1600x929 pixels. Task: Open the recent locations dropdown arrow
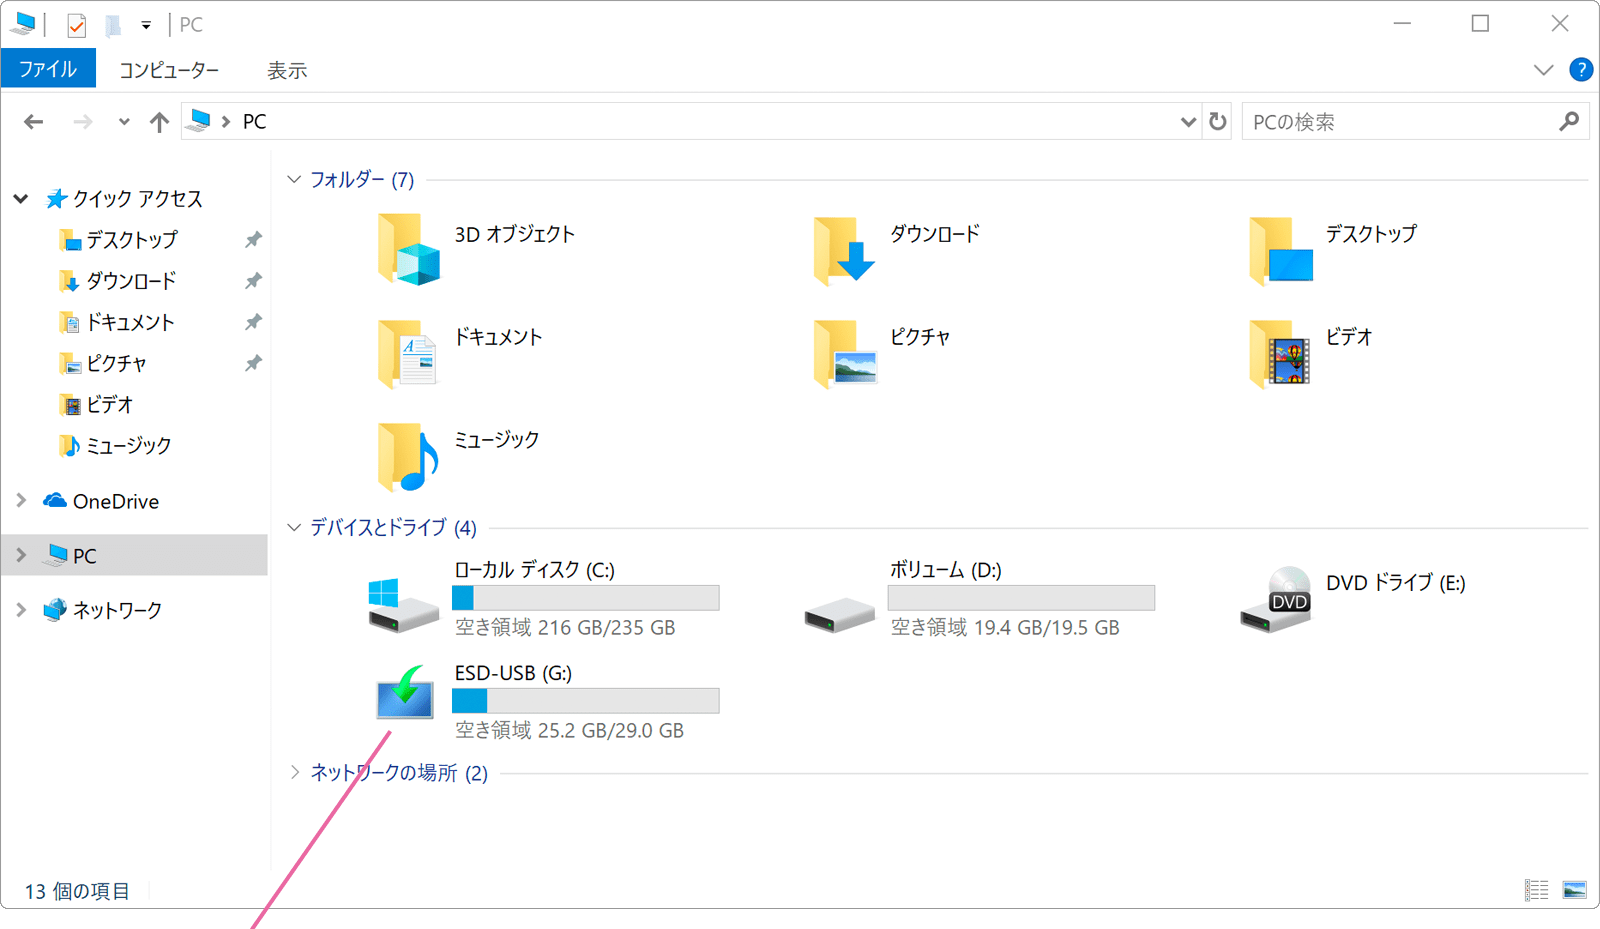click(x=123, y=122)
